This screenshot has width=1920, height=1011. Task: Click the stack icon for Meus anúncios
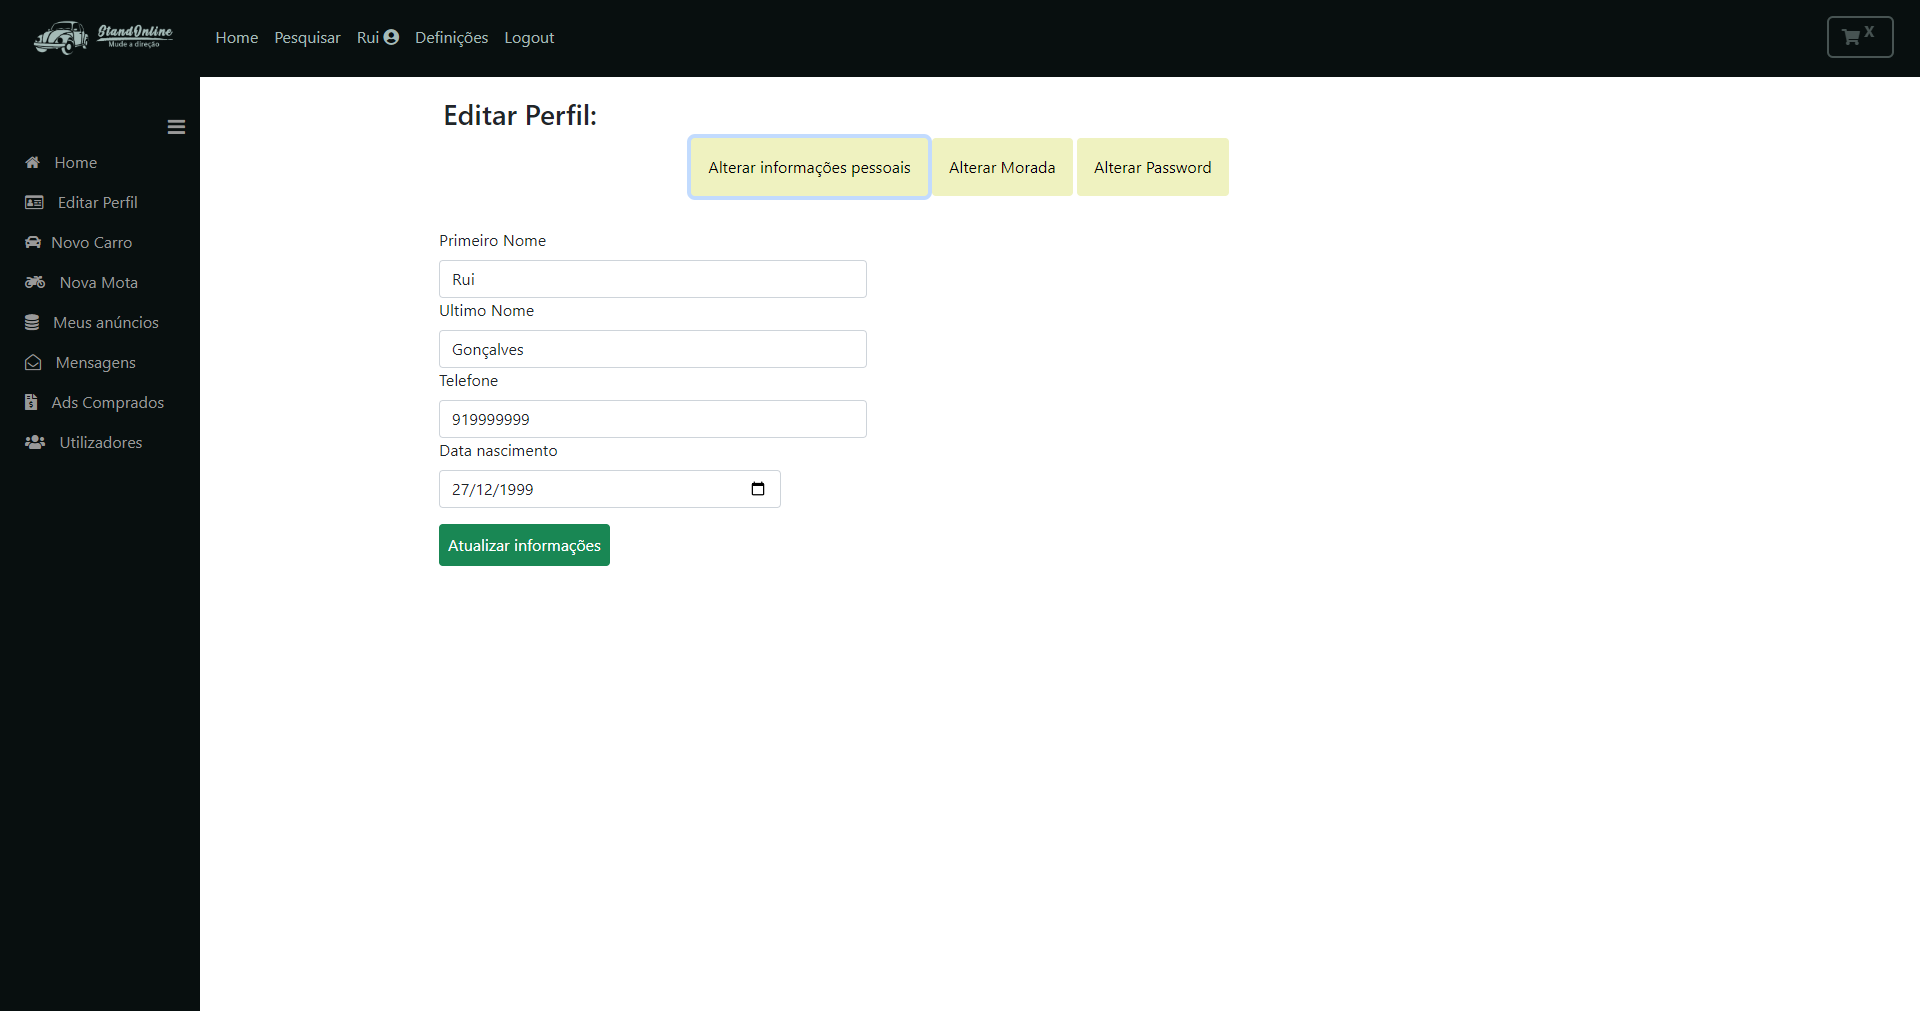[x=32, y=322]
